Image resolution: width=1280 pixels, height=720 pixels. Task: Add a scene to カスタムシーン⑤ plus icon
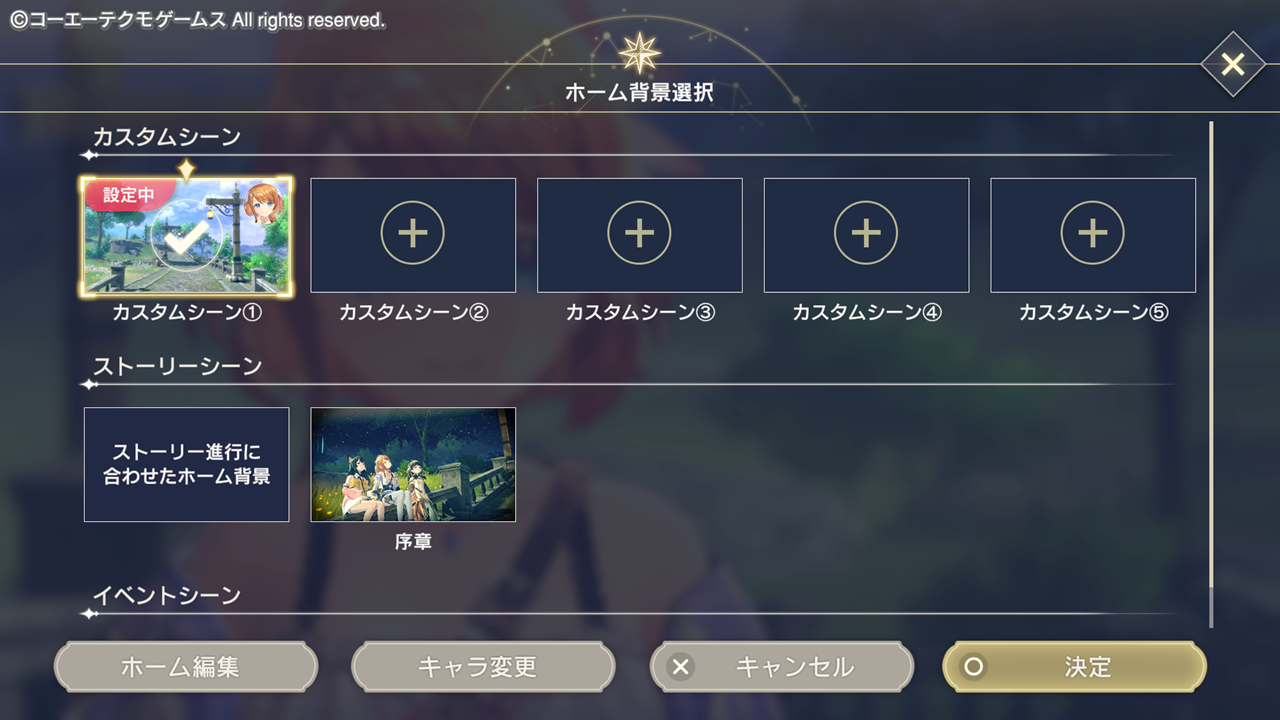pyautogui.click(x=1093, y=233)
